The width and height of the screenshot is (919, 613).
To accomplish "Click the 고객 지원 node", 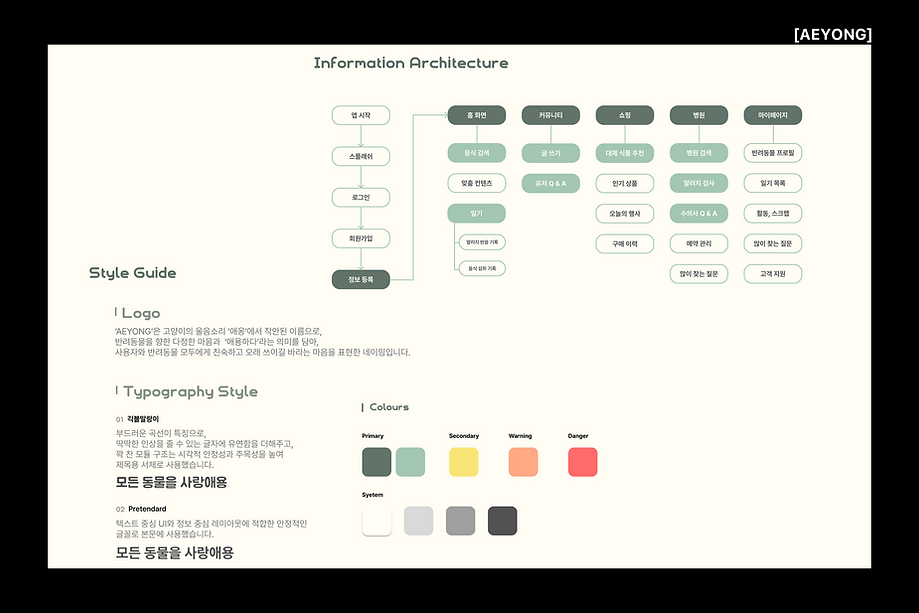I will 772,274.
